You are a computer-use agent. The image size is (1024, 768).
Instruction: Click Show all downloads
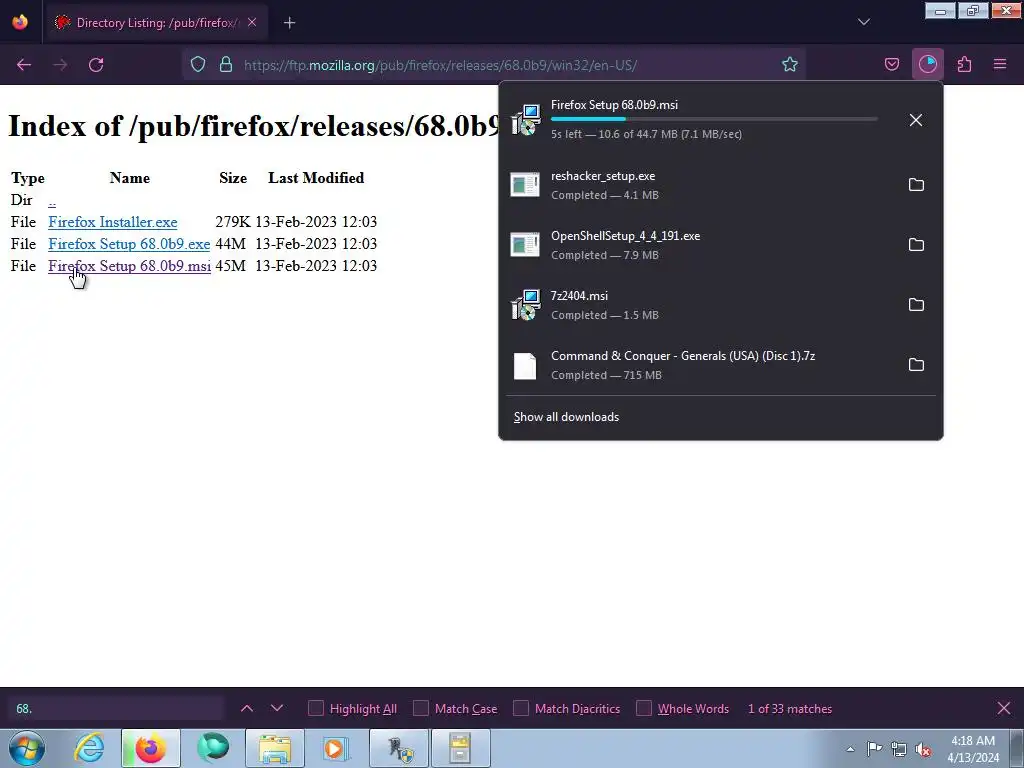pos(566,417)
